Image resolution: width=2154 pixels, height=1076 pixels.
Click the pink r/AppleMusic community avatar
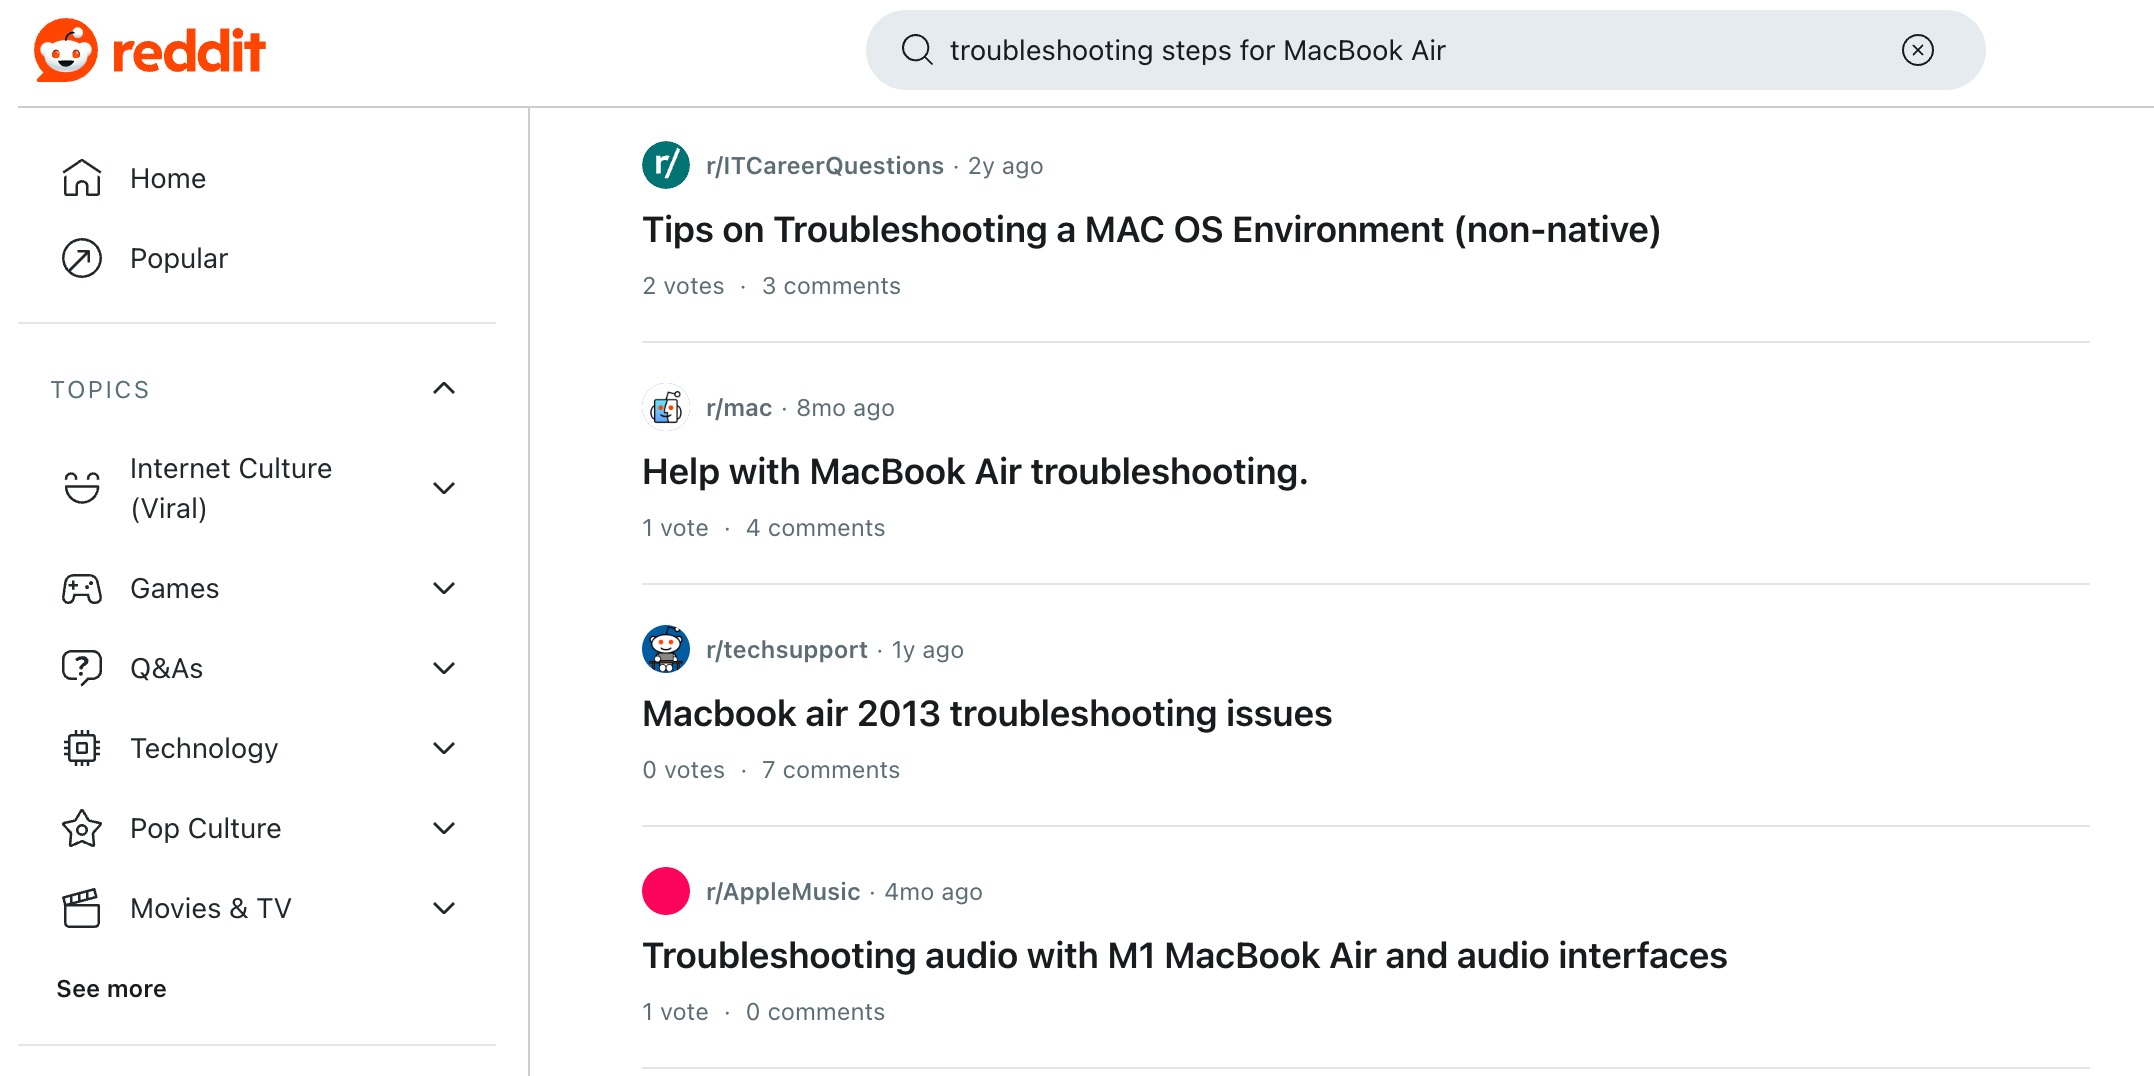[x=666, y=891]
